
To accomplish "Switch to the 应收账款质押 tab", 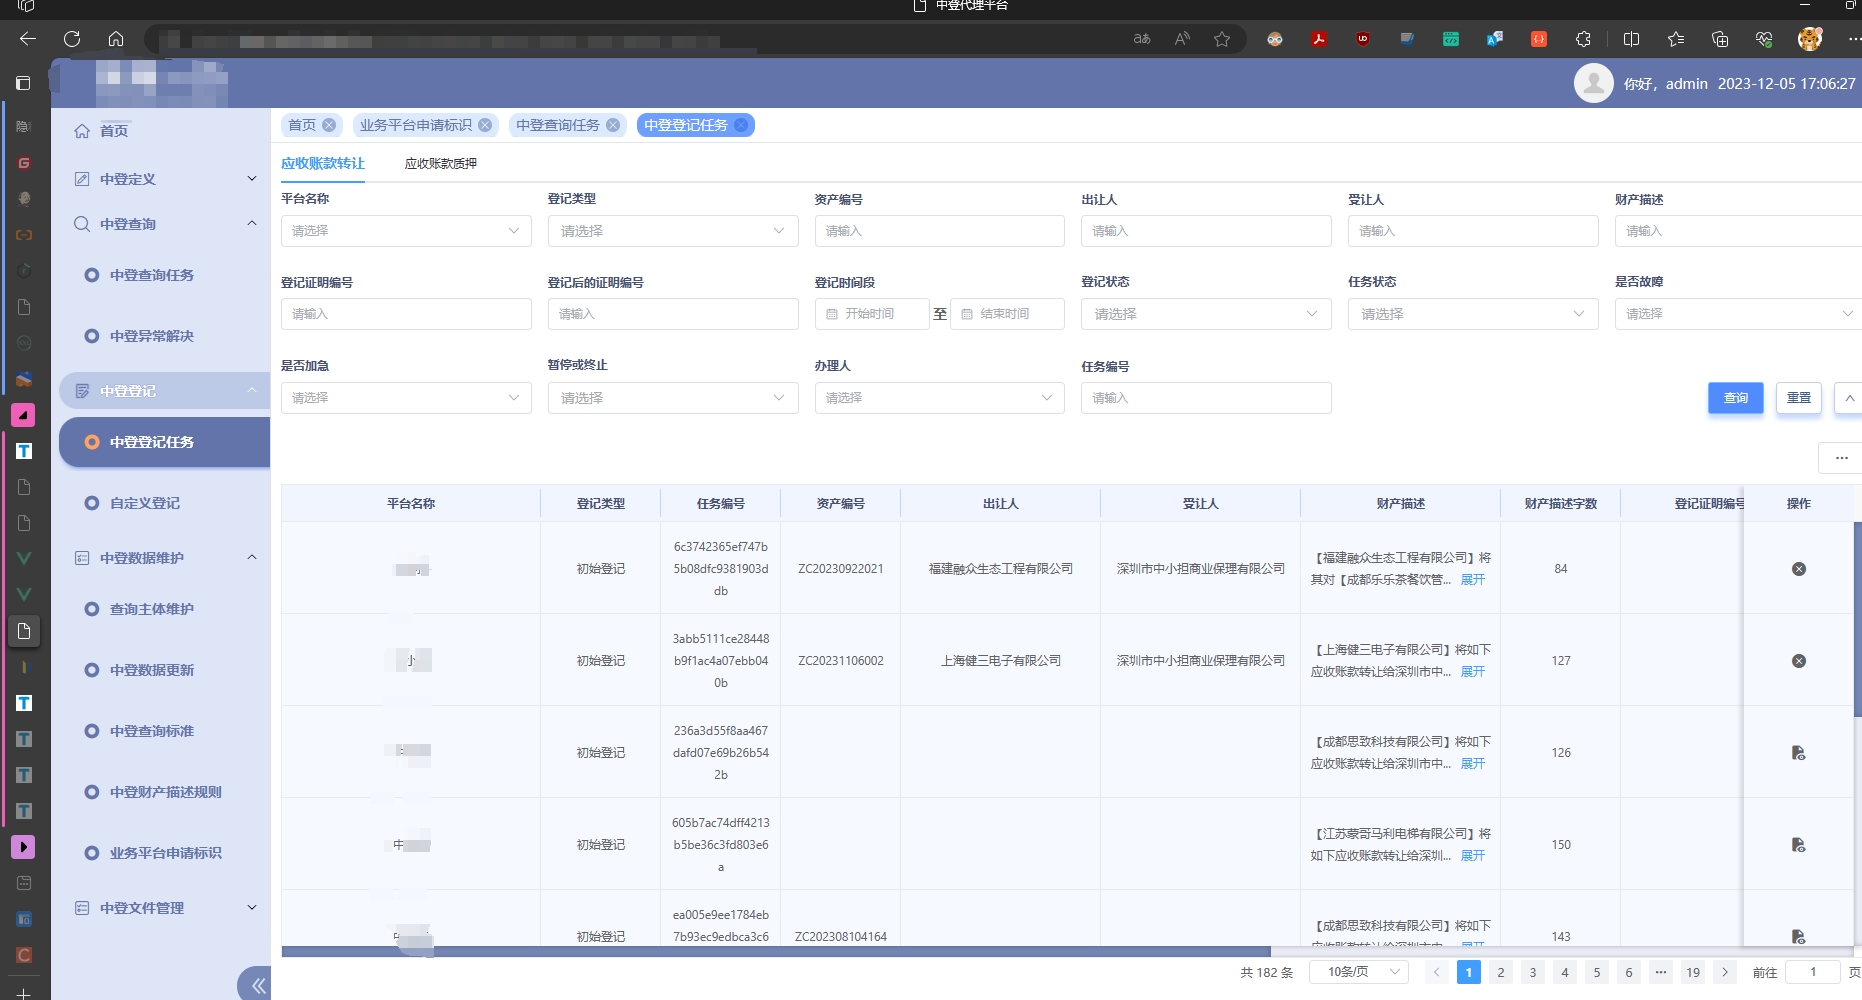I will (x=441, y=164).
